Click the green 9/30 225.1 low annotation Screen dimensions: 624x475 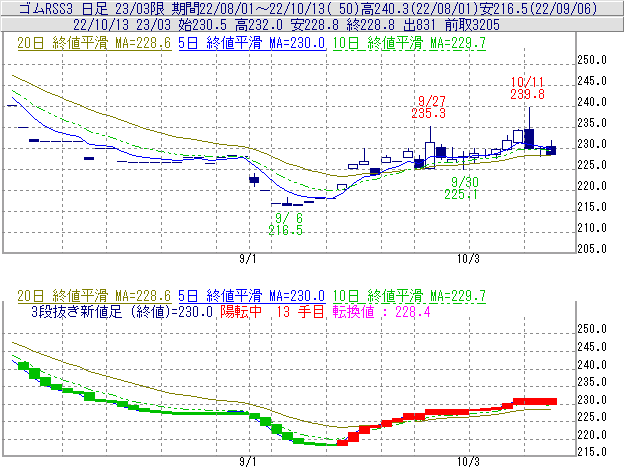(x=462, y=189)
